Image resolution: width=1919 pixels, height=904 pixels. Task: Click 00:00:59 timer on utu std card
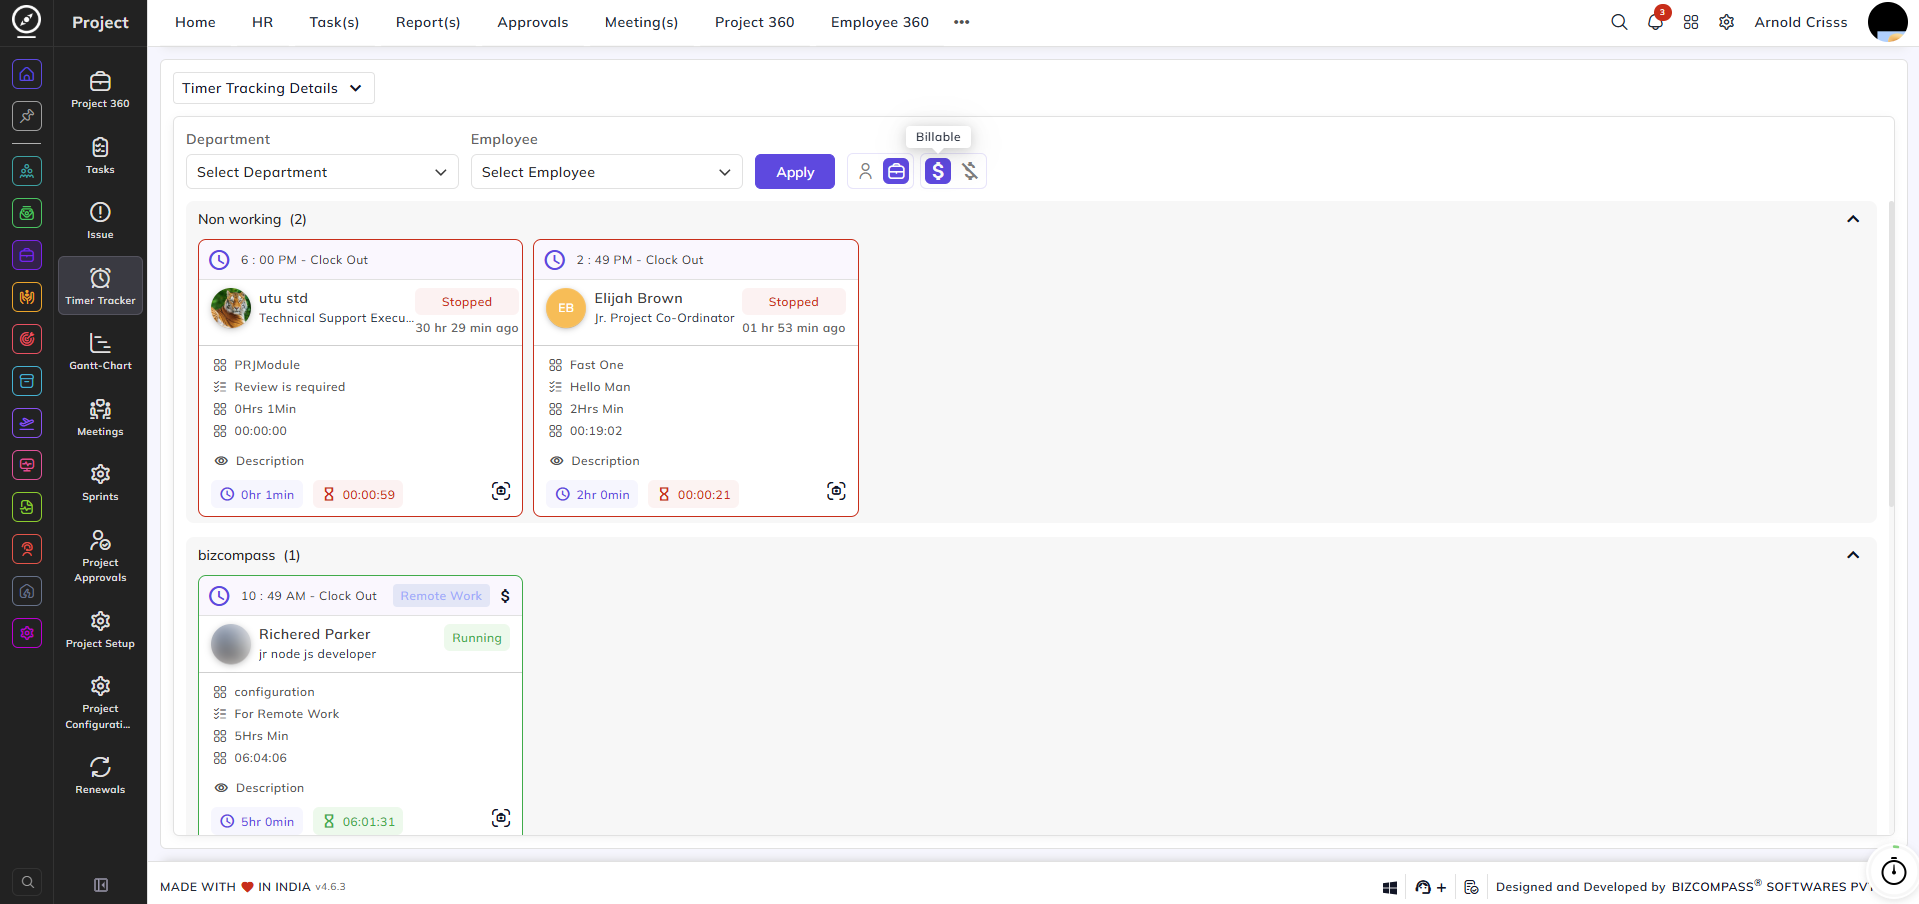click(359, 495)
